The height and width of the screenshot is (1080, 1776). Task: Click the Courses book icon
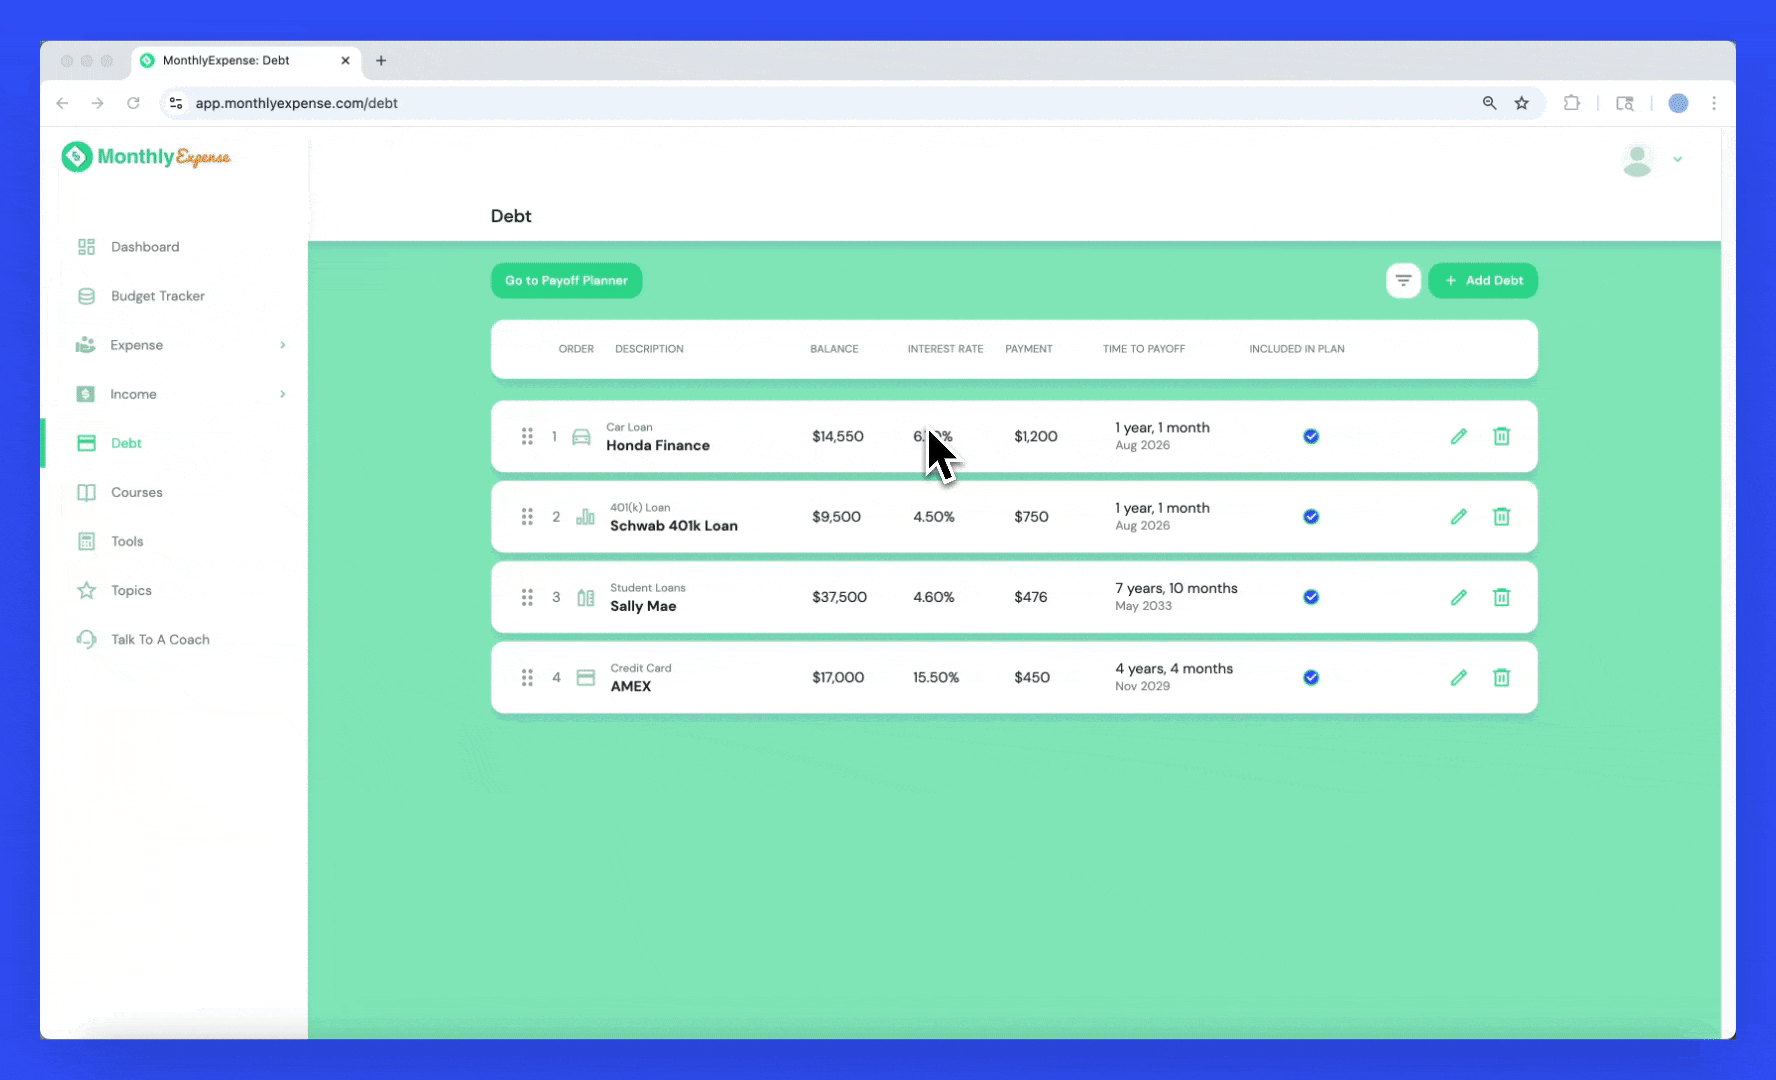click(86, 492)
